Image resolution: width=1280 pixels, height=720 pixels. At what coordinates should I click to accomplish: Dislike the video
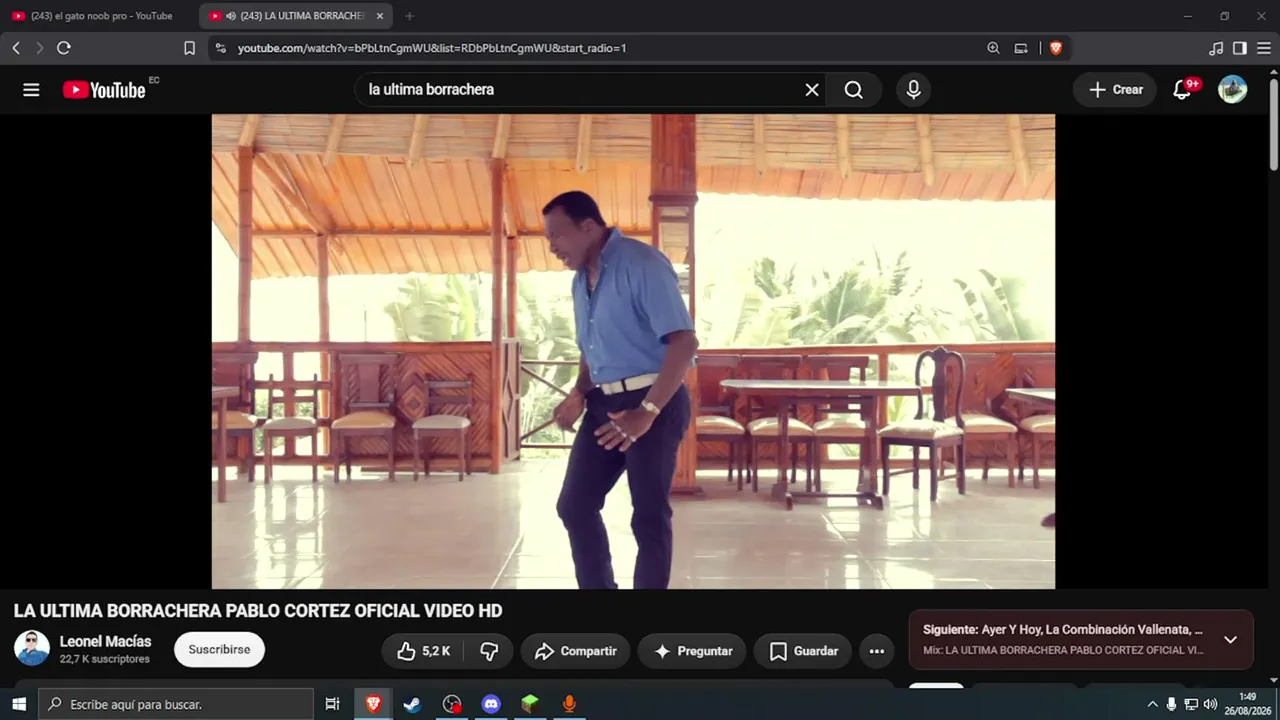pos(489,651)
